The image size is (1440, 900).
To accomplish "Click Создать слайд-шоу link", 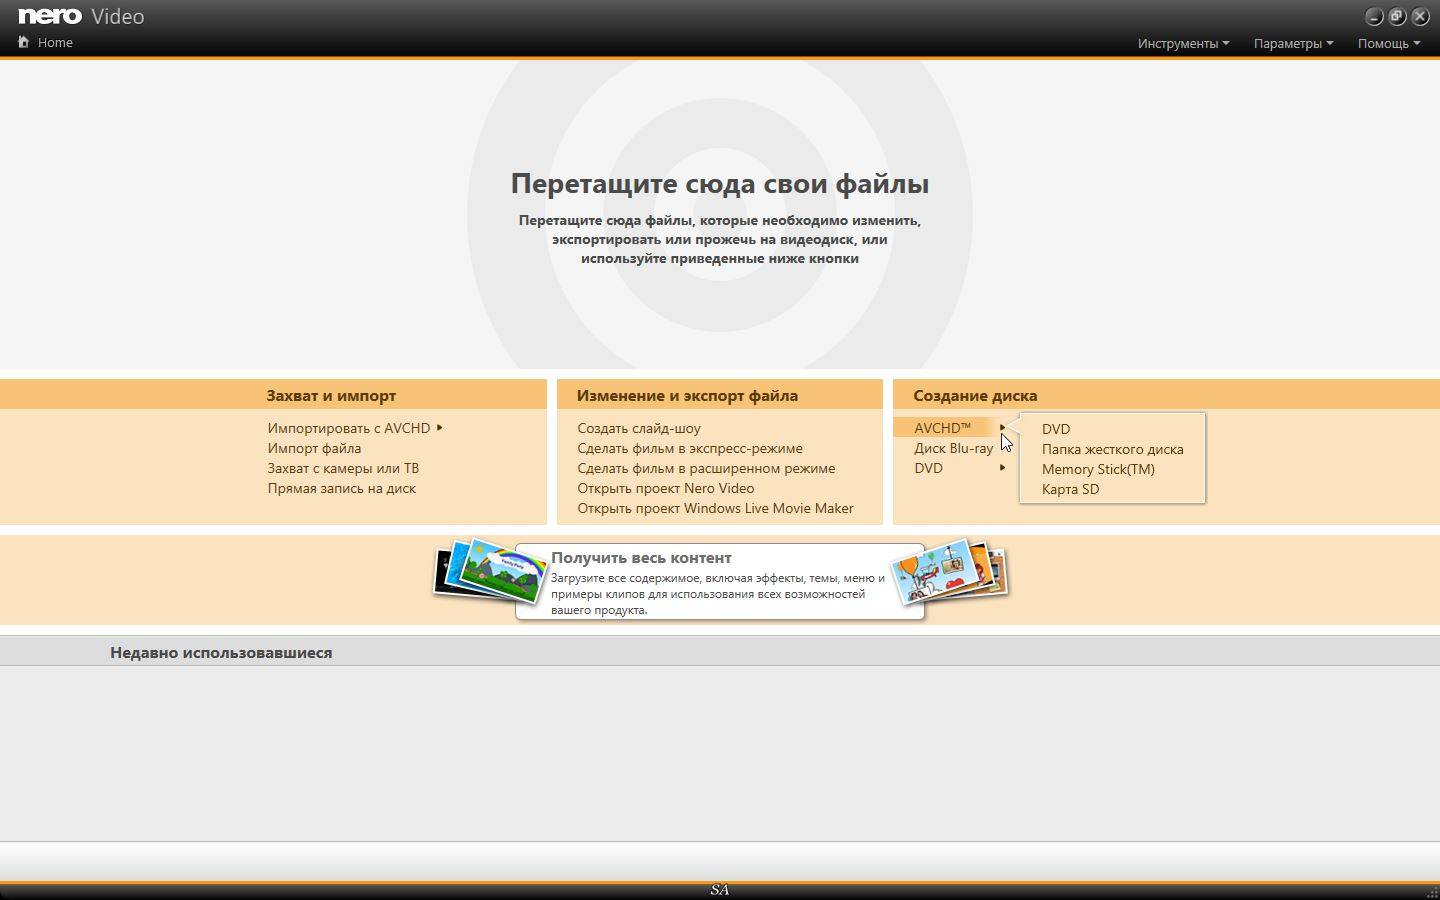I will coord(638,428).
